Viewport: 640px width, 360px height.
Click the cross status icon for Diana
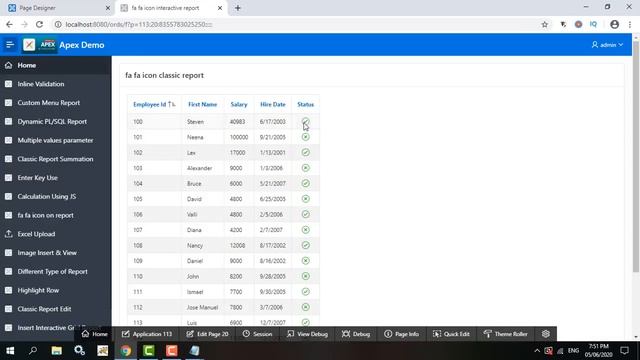(305, 230)
